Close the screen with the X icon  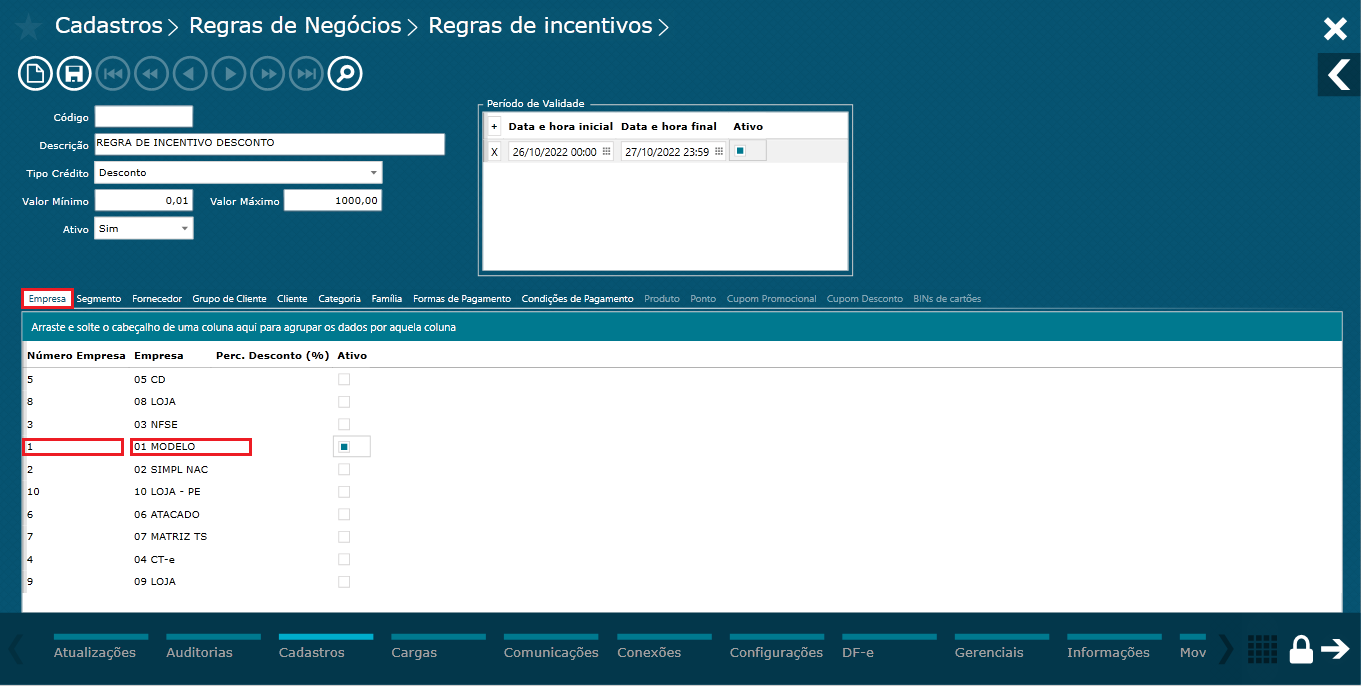coord(1335,28)
